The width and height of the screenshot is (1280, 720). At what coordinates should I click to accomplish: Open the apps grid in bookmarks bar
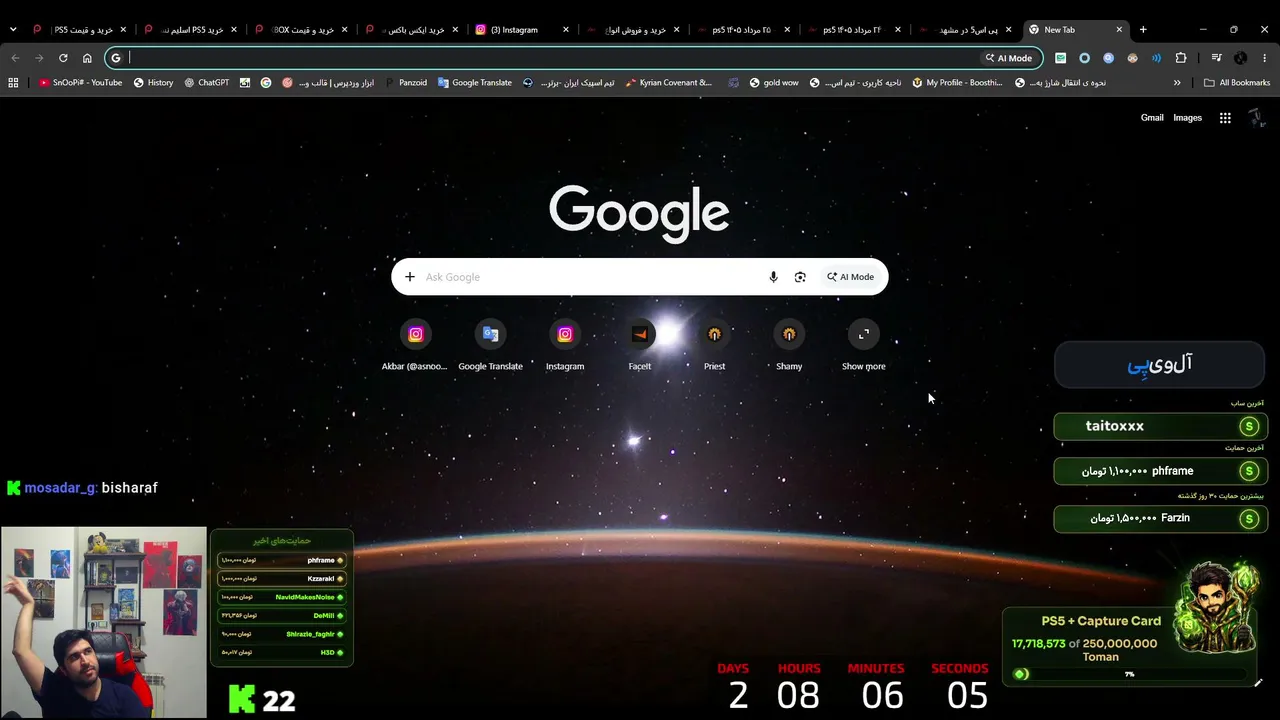[13, 83]
